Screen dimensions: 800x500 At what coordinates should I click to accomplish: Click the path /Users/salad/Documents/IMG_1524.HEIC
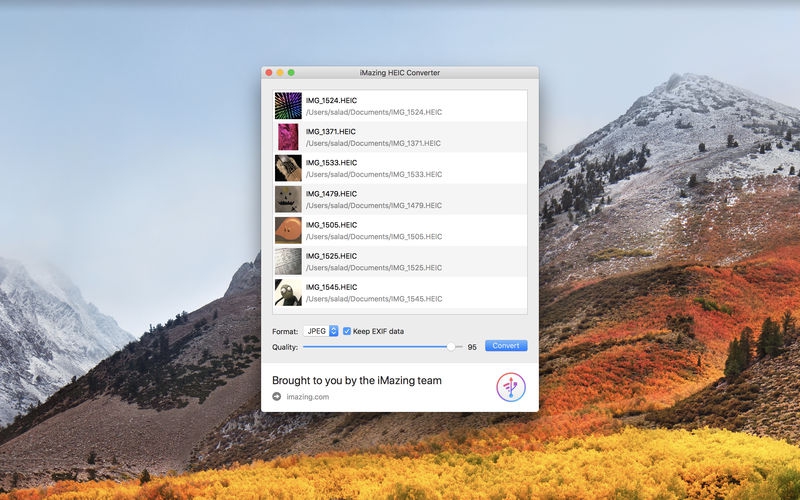click(374, 112)
